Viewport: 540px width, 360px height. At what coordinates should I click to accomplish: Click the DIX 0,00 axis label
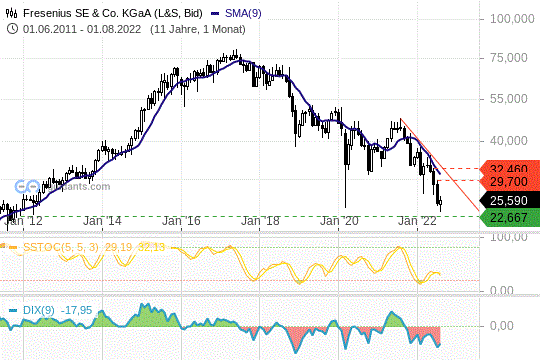click(x=501, y=326)
